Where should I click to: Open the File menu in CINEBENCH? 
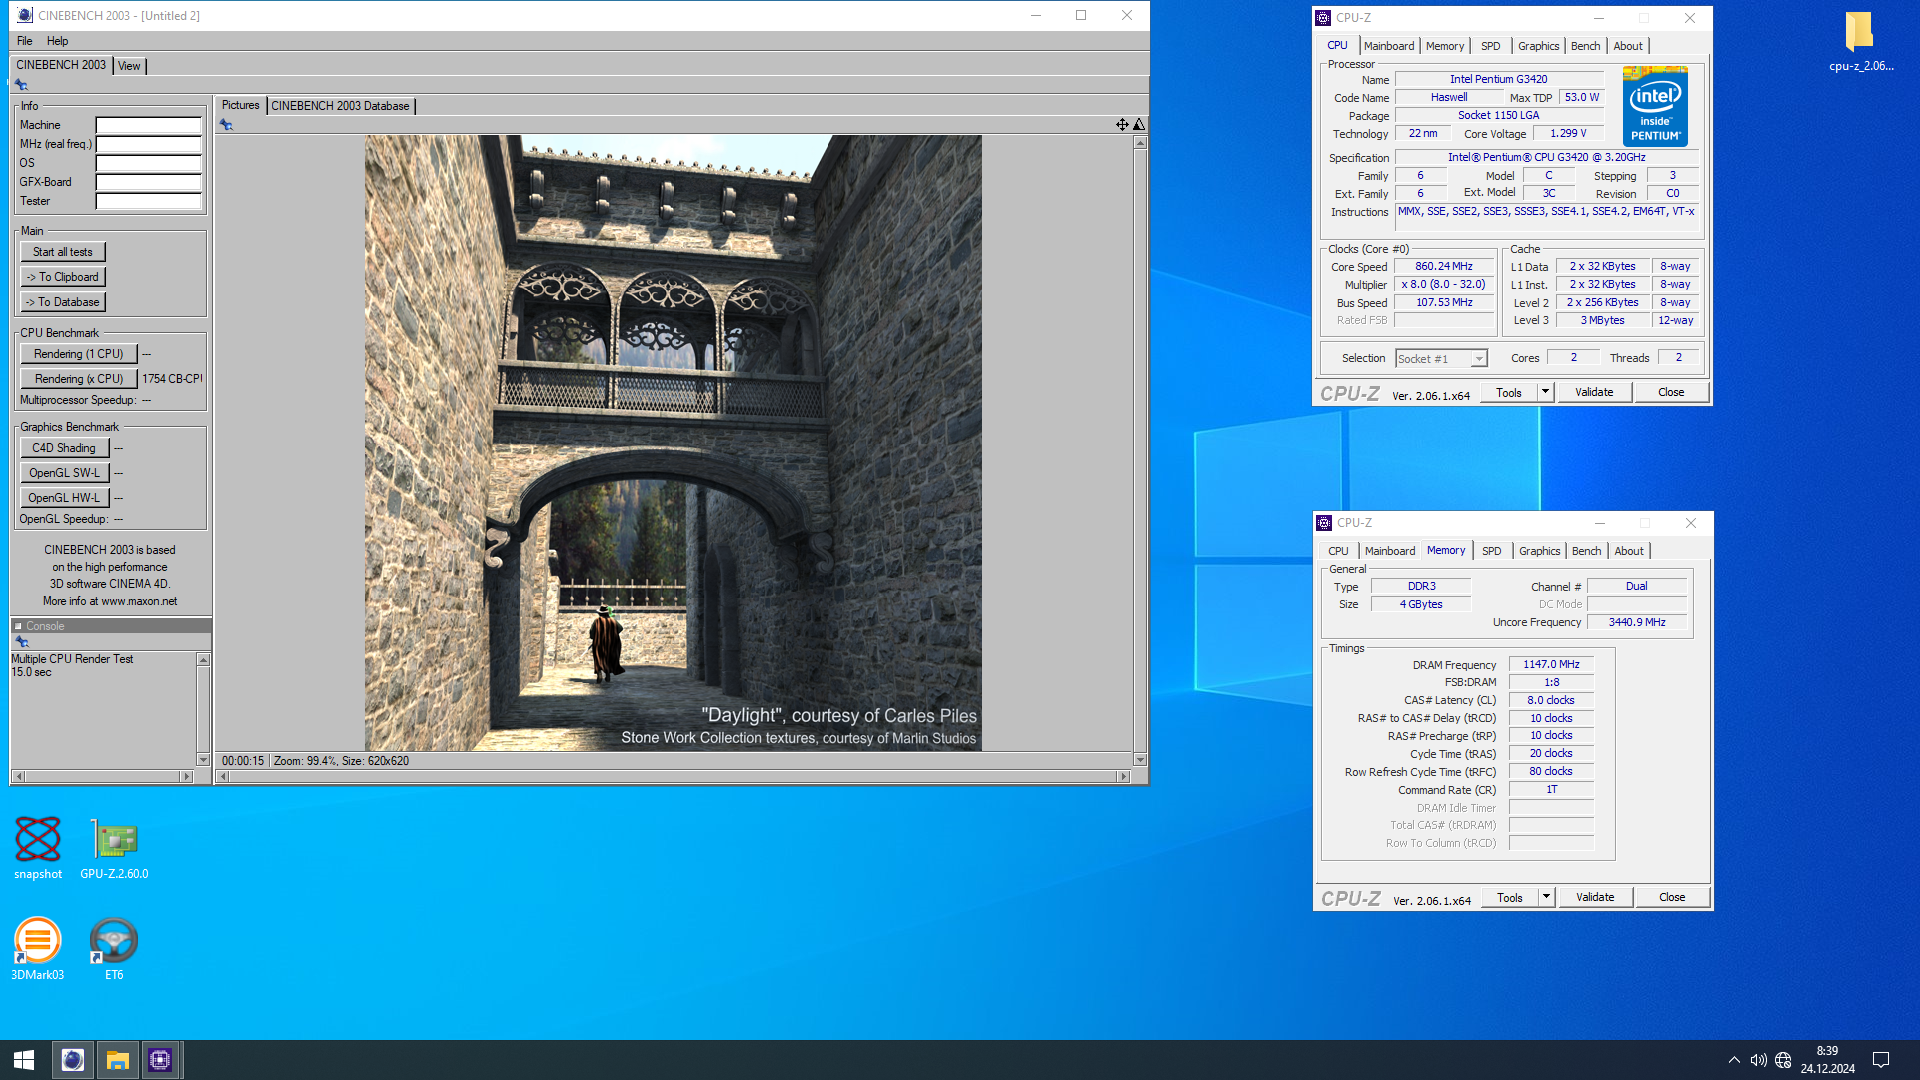pos(25,41)
